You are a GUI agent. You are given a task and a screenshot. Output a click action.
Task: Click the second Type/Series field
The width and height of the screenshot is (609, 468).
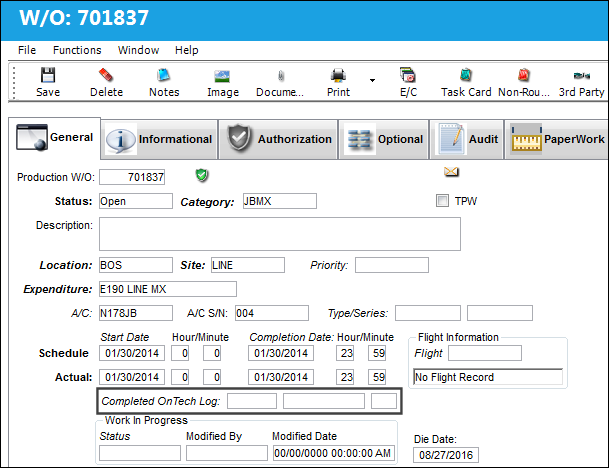pos(500,313)
